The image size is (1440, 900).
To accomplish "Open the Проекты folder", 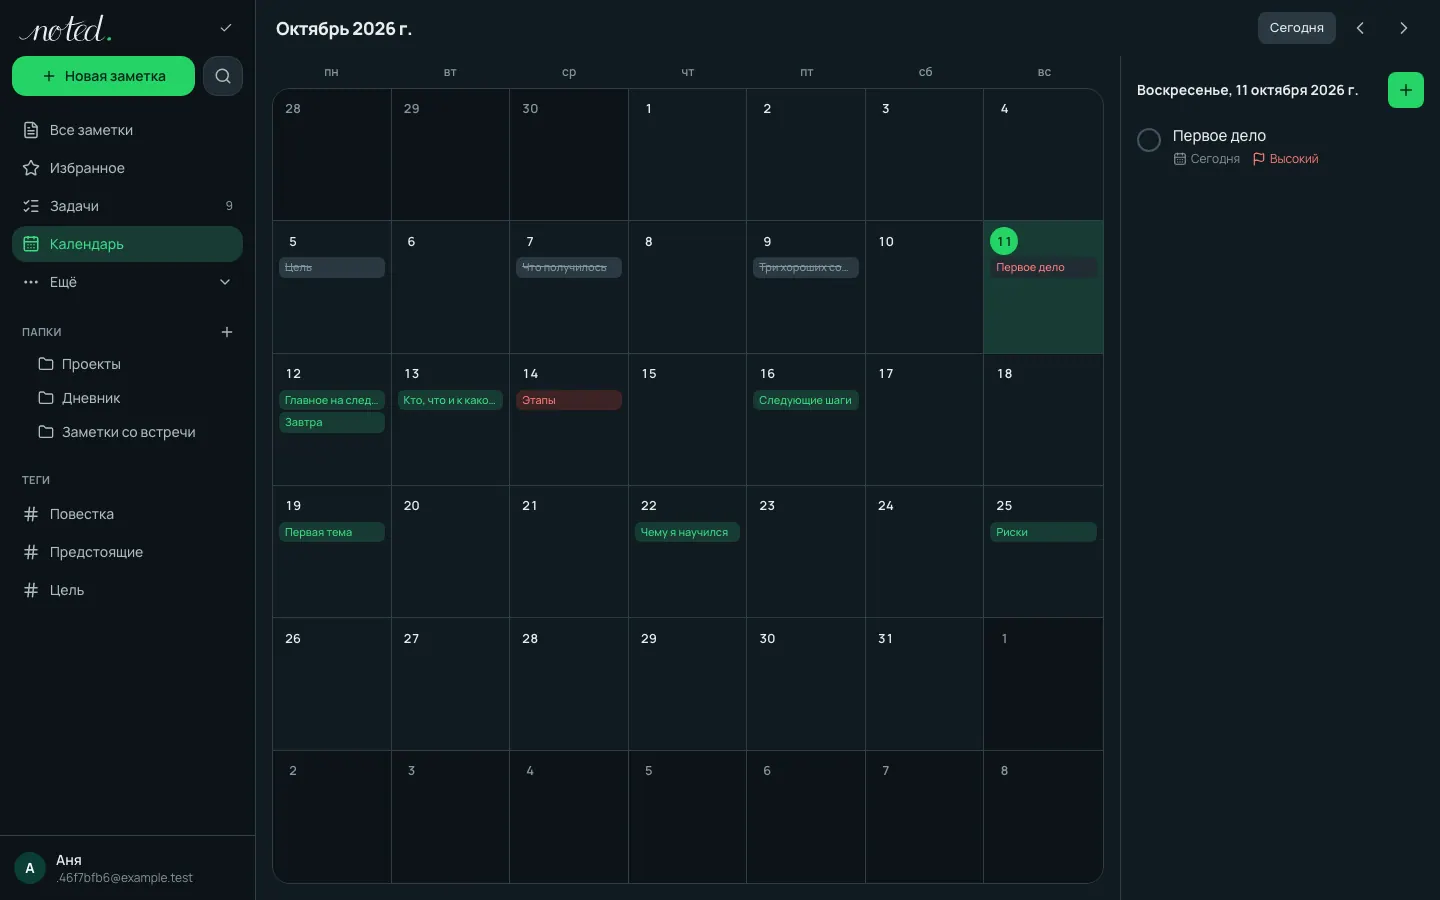I will tap(127, 364).
